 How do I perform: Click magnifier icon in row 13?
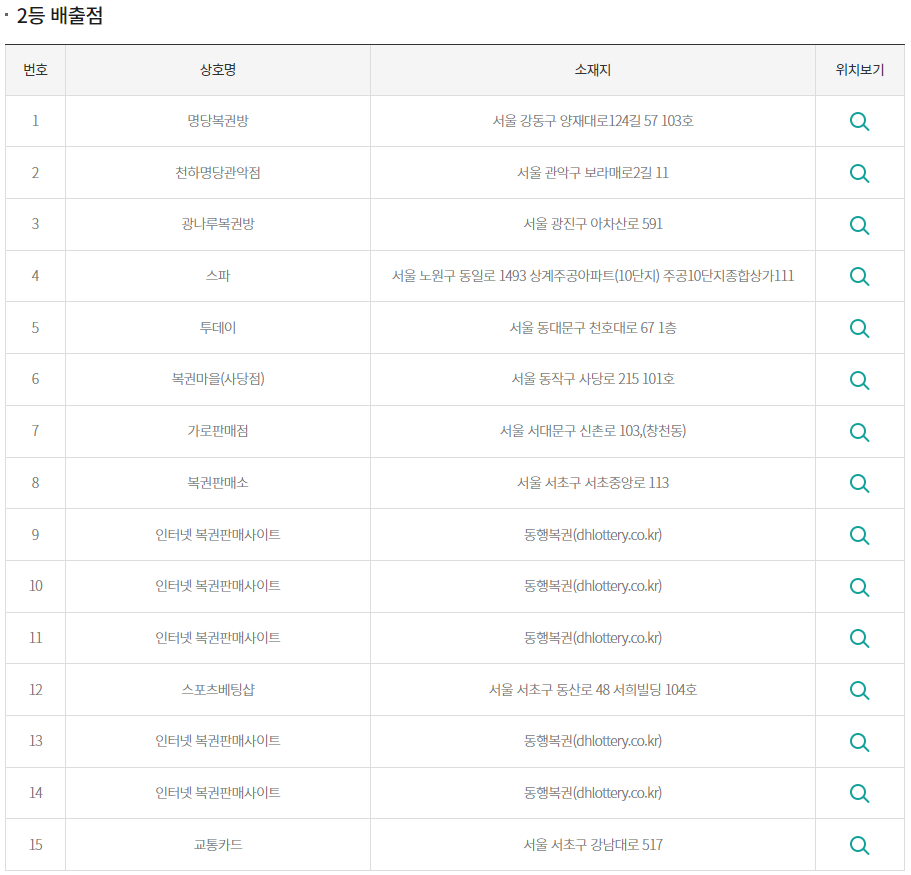pos(859,742)
